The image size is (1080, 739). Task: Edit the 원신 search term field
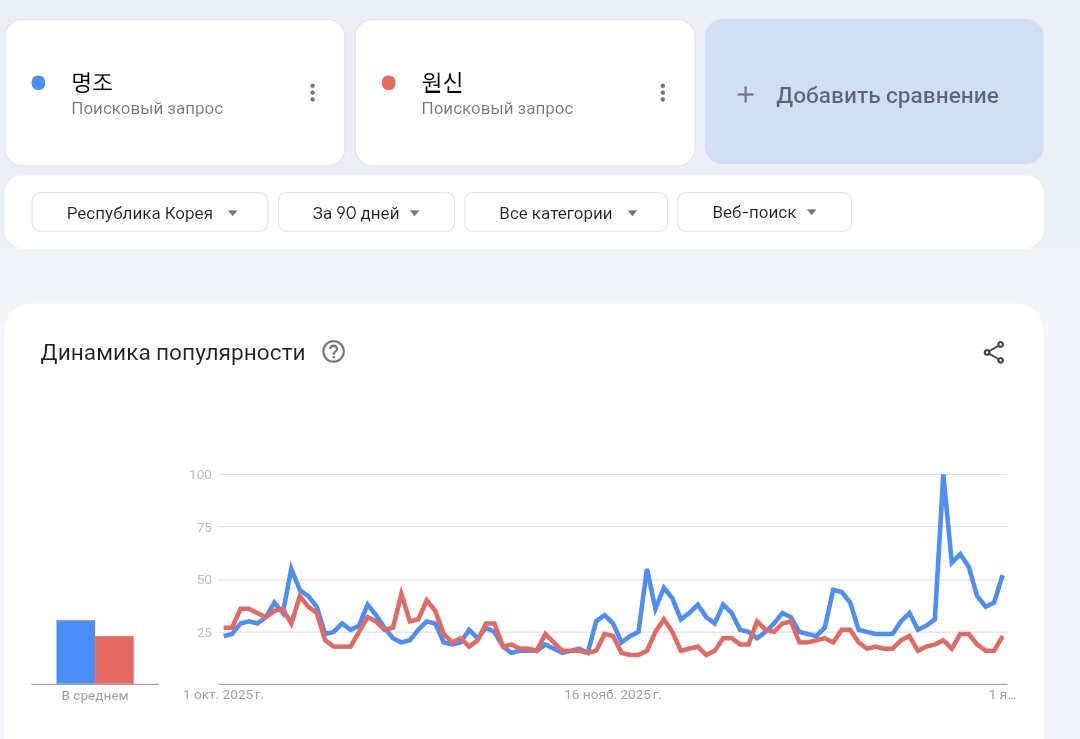coord(443,82)
